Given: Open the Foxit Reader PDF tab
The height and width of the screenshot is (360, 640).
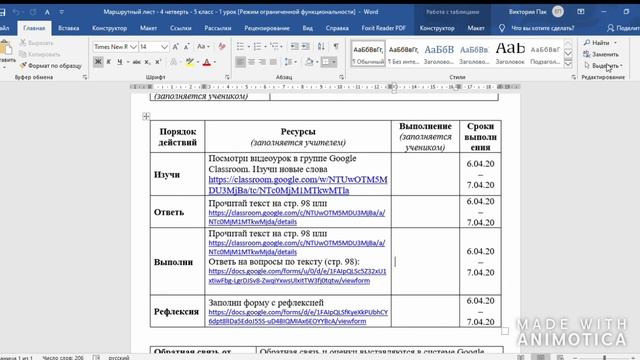Looking at the screenshot, I should [384, 28].
